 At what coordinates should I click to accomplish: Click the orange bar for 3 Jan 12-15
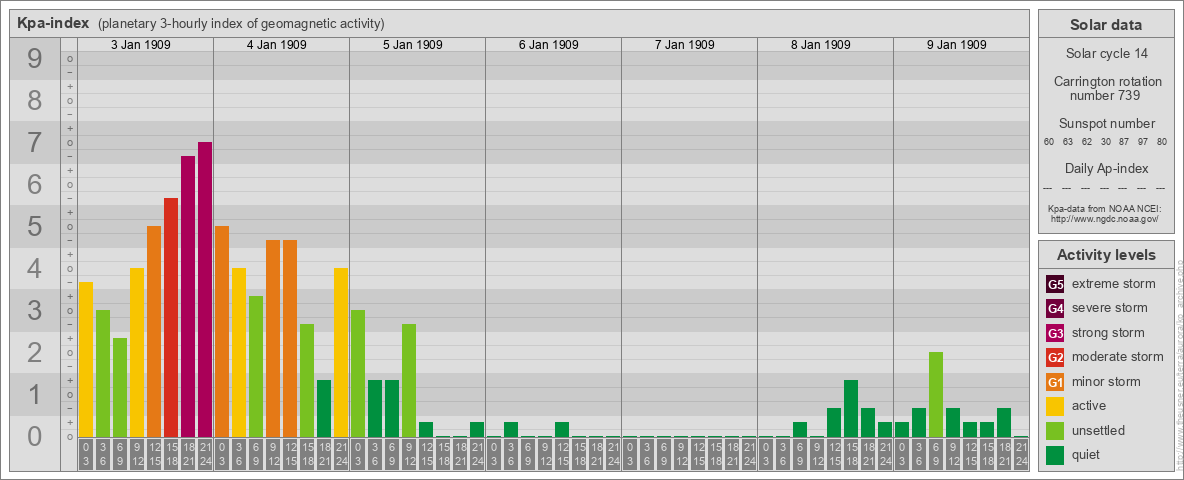point(154,332)
